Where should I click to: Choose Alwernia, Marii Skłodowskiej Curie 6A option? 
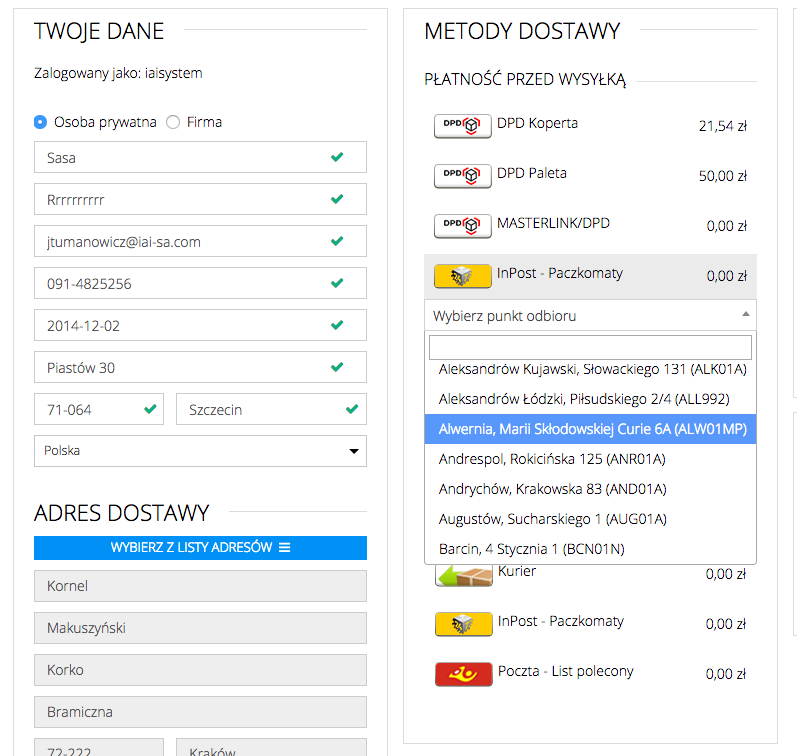tap(590, 429)
